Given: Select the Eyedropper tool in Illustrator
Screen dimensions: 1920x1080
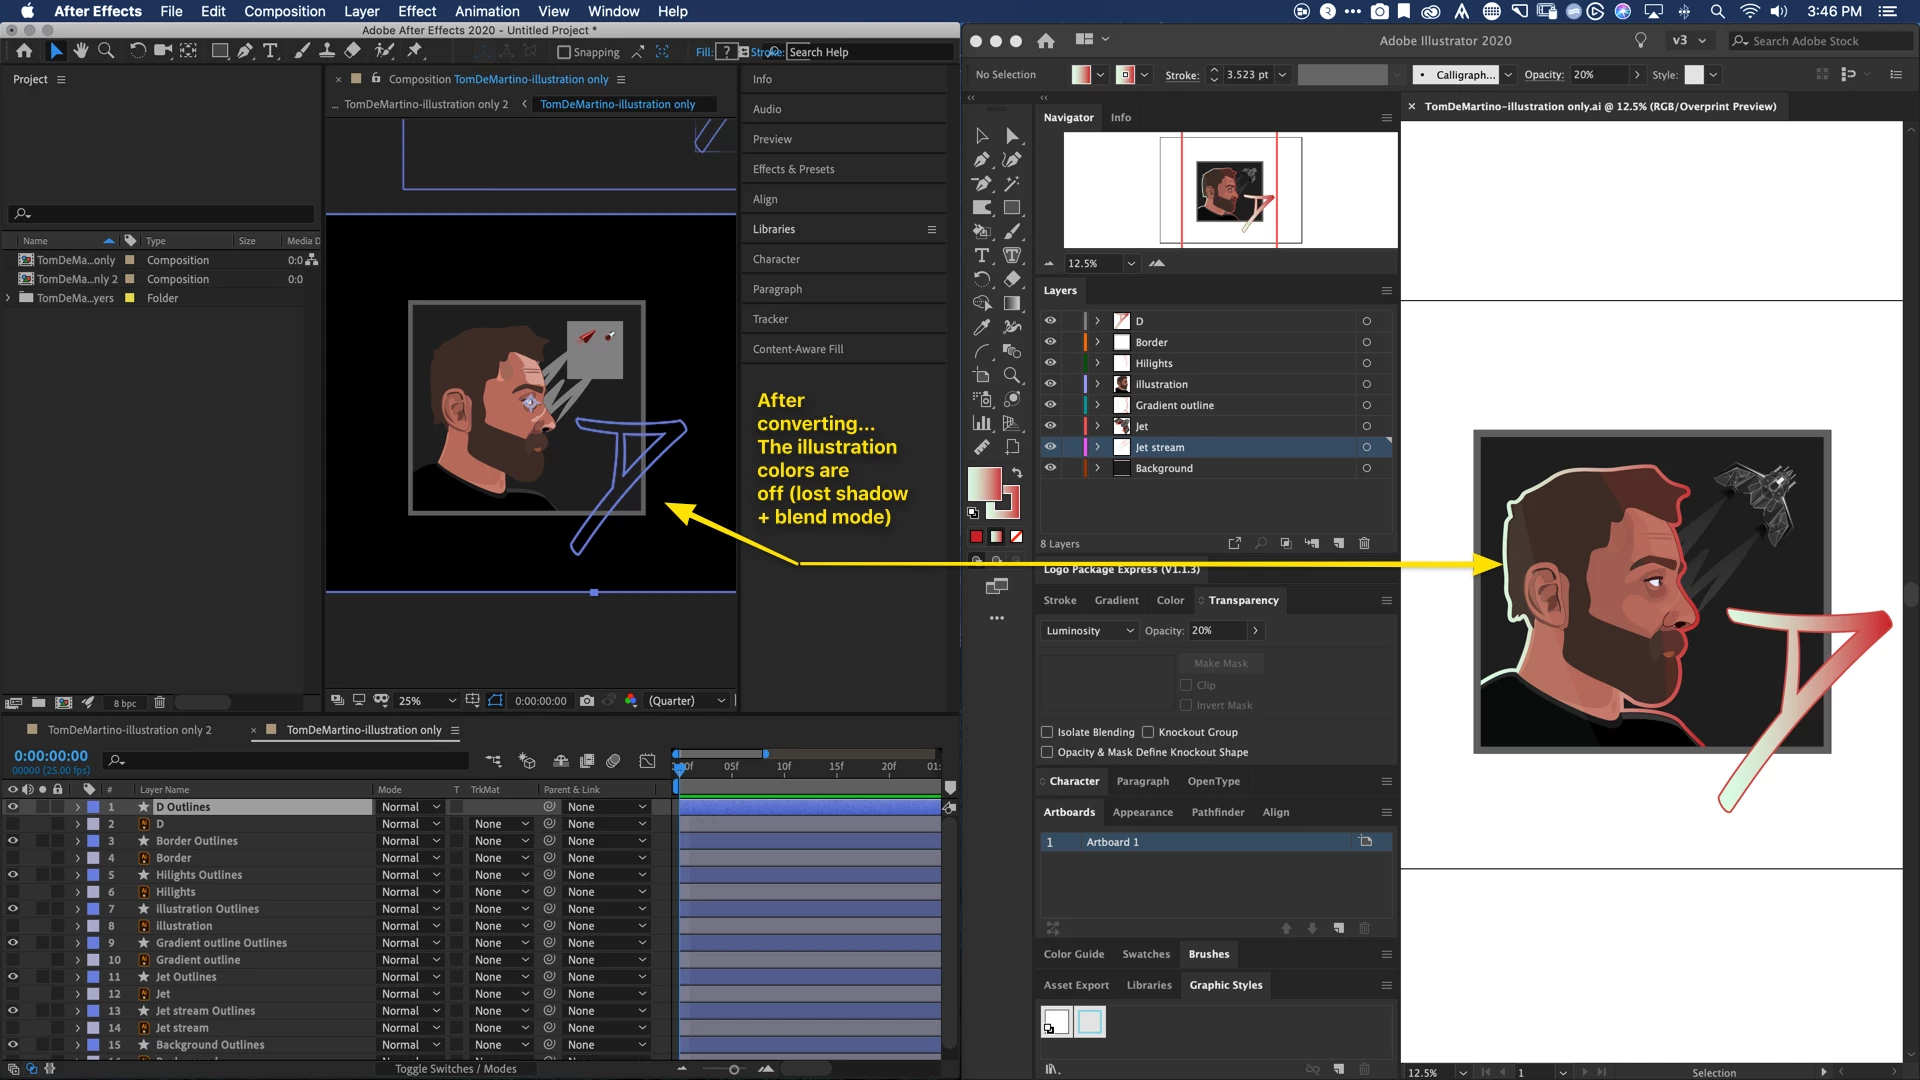Looking at the screenshot, I should 981,327.
